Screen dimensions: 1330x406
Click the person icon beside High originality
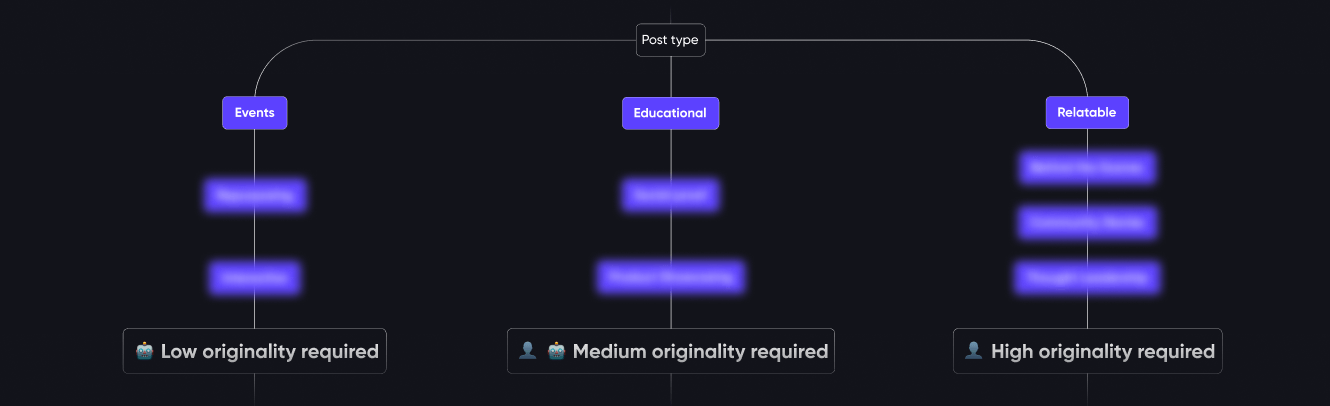[973, 351]
